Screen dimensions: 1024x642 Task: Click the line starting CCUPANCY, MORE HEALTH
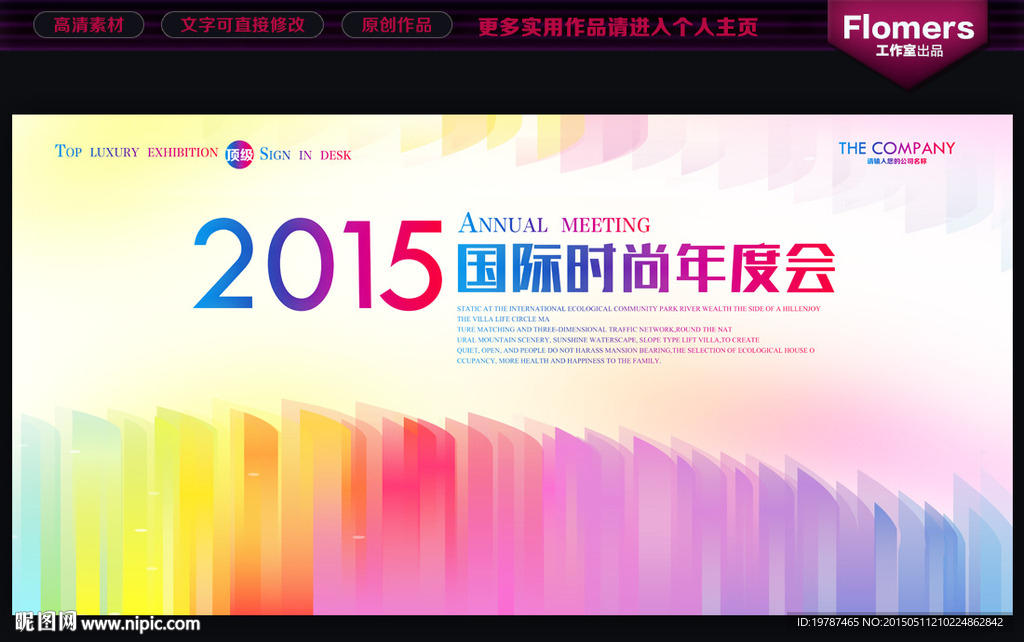[558, 361]
